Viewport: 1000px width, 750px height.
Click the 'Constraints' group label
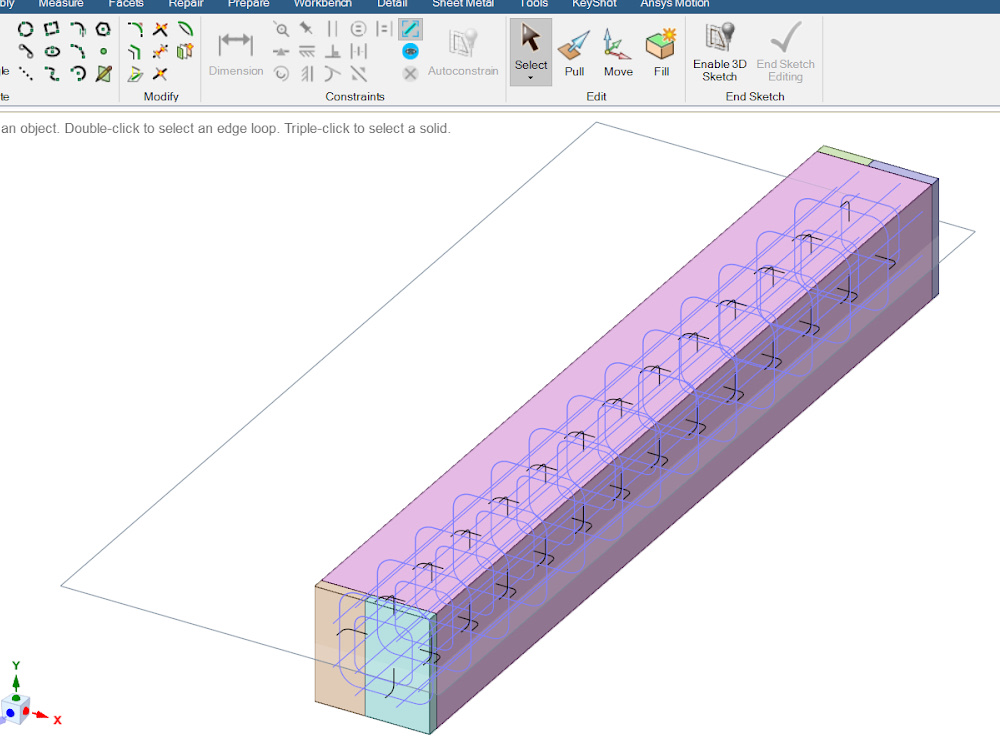[x=355, y=96]
